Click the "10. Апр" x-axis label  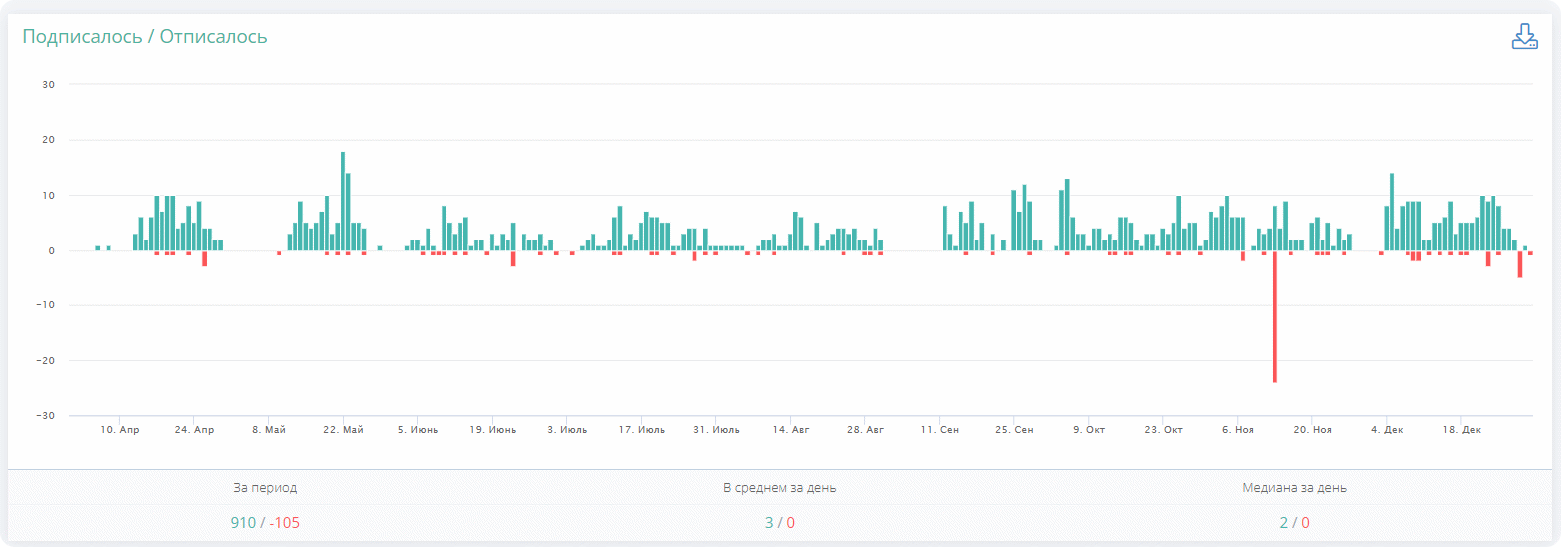(119, 430)
